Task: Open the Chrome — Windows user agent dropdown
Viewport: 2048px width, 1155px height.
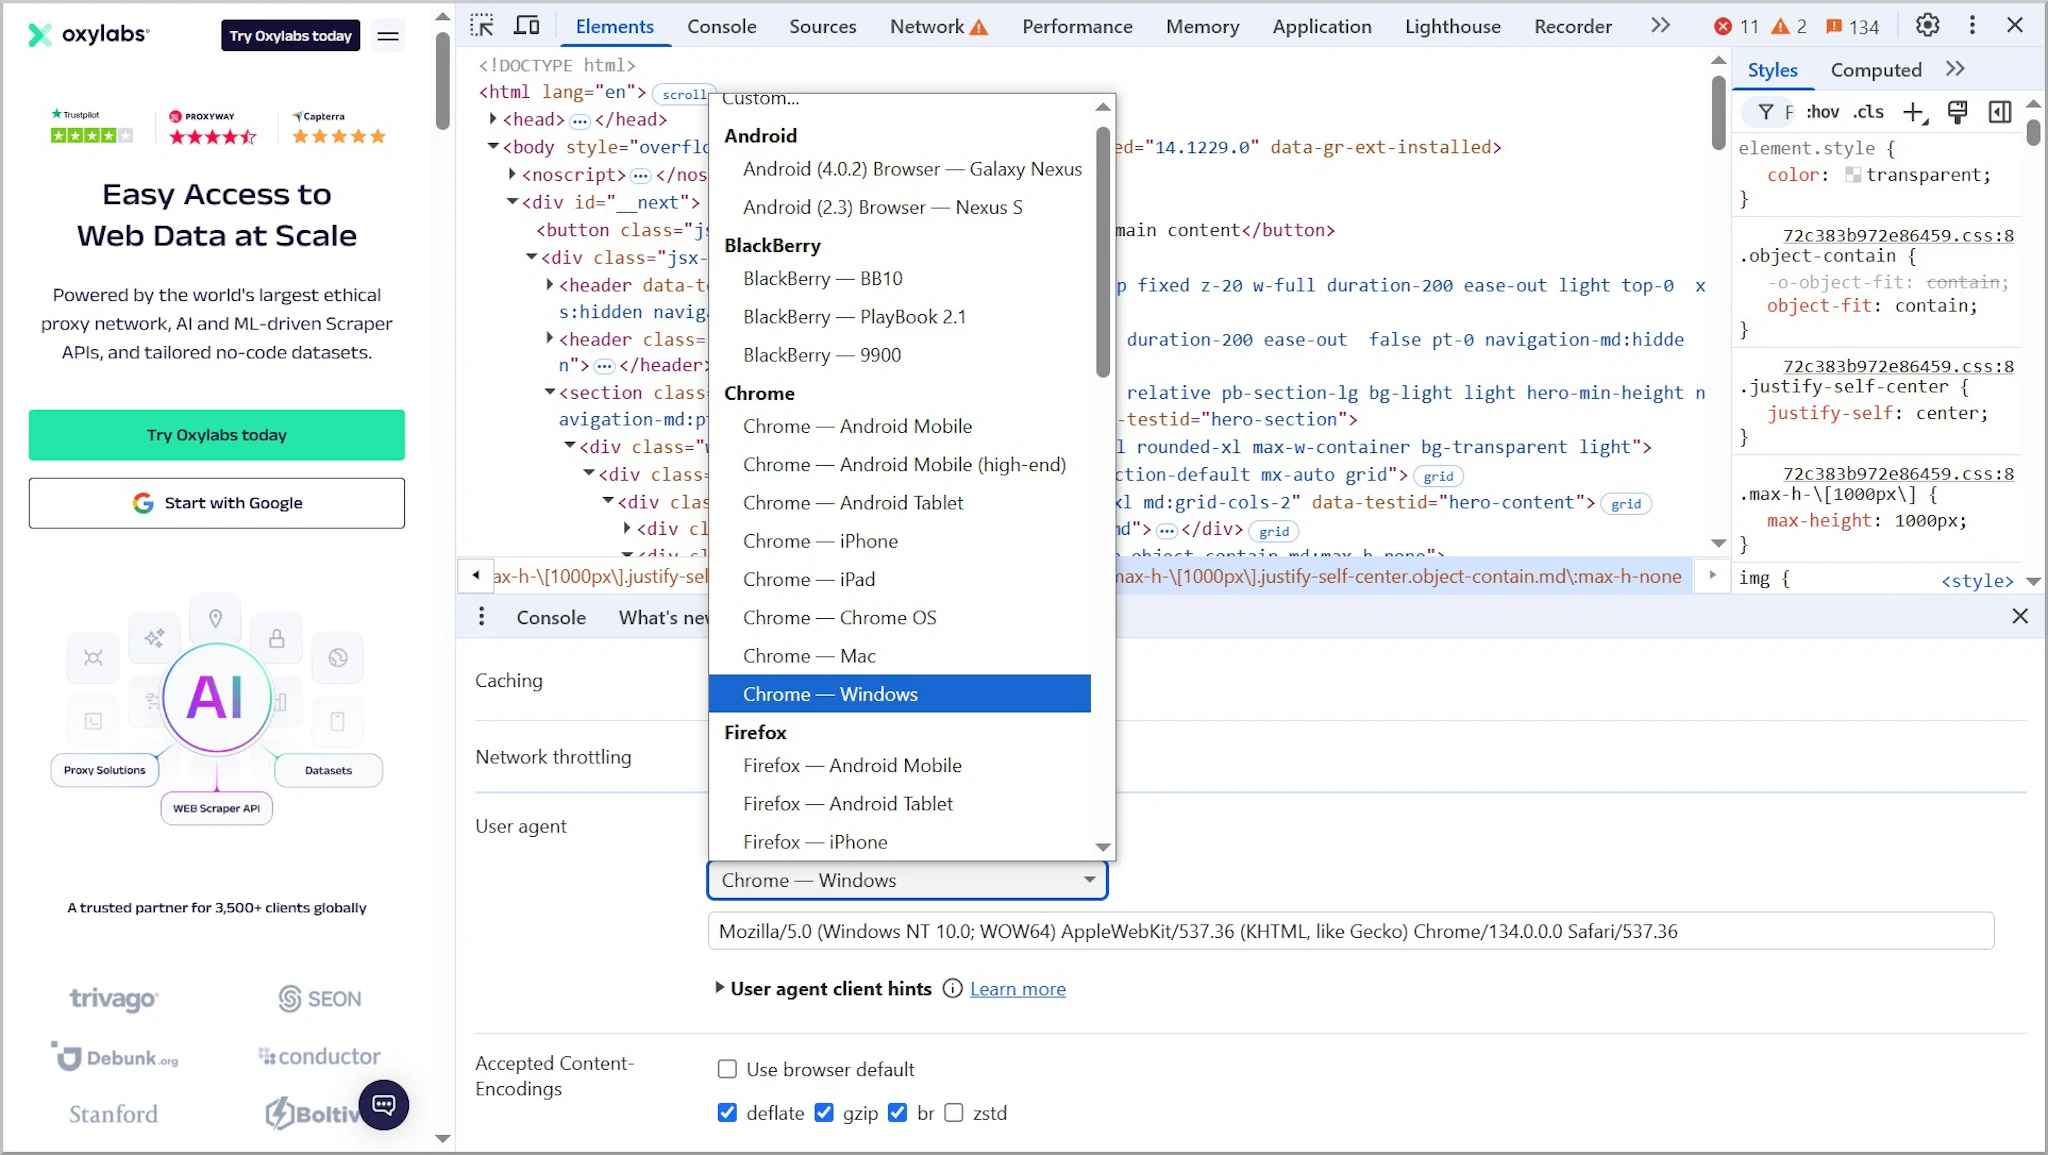Action: point(907,881)
